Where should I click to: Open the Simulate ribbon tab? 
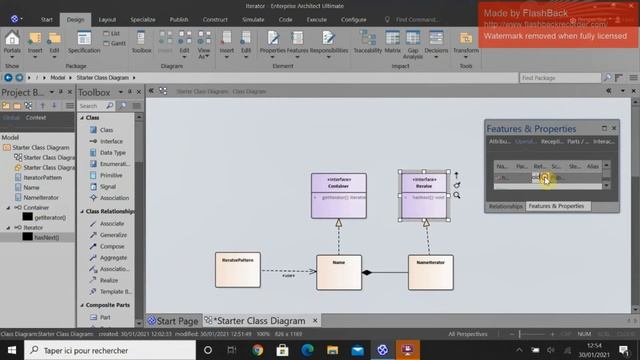point(253,20)
